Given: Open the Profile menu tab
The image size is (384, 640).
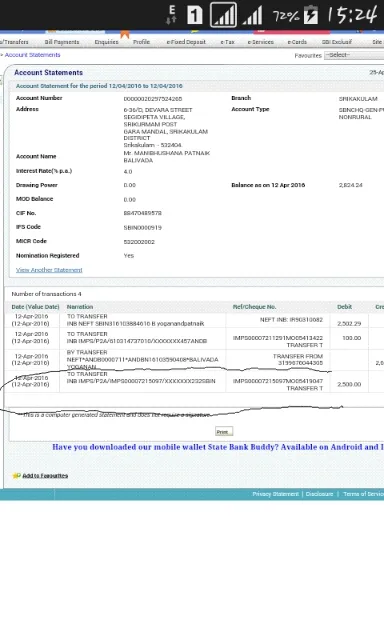Looking at the screenshot, I should tap(141, 42).
